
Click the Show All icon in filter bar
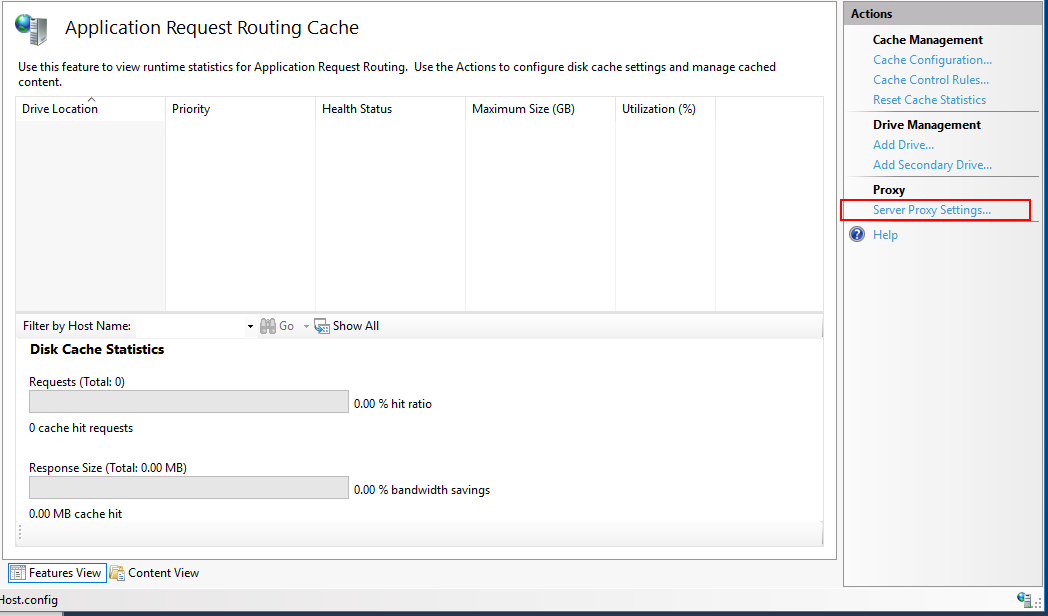(322, 326)
